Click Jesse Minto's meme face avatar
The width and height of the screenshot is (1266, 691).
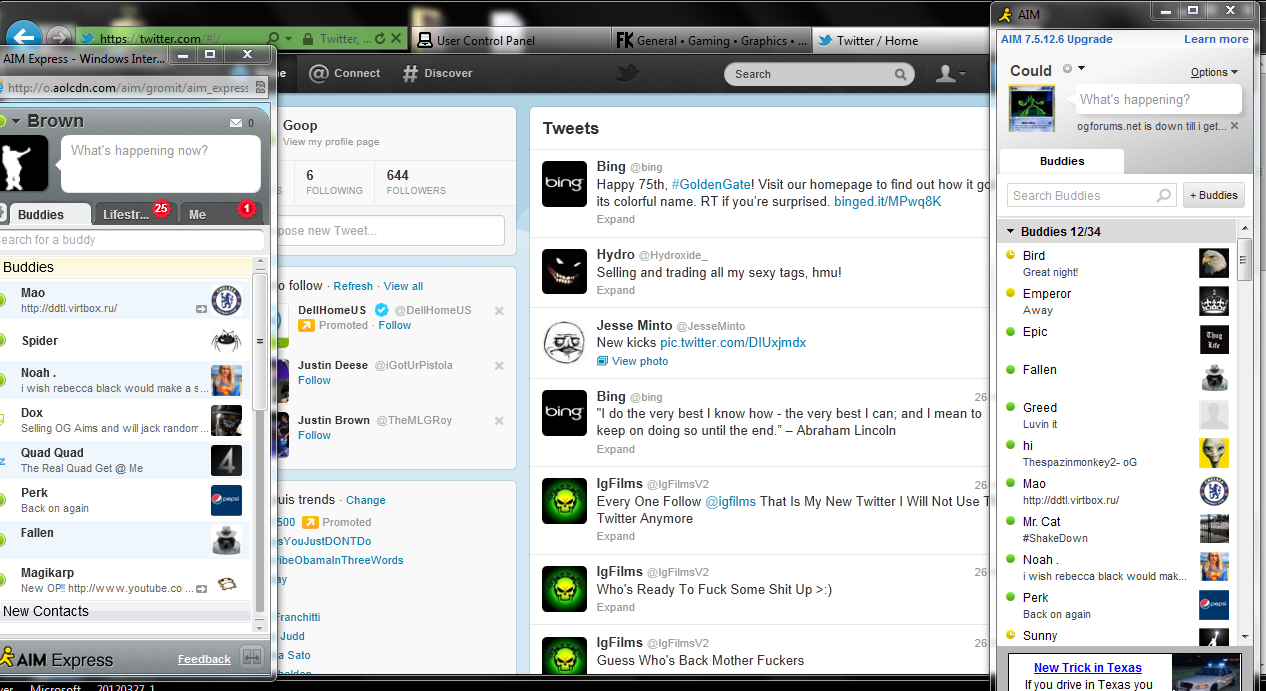564,342
